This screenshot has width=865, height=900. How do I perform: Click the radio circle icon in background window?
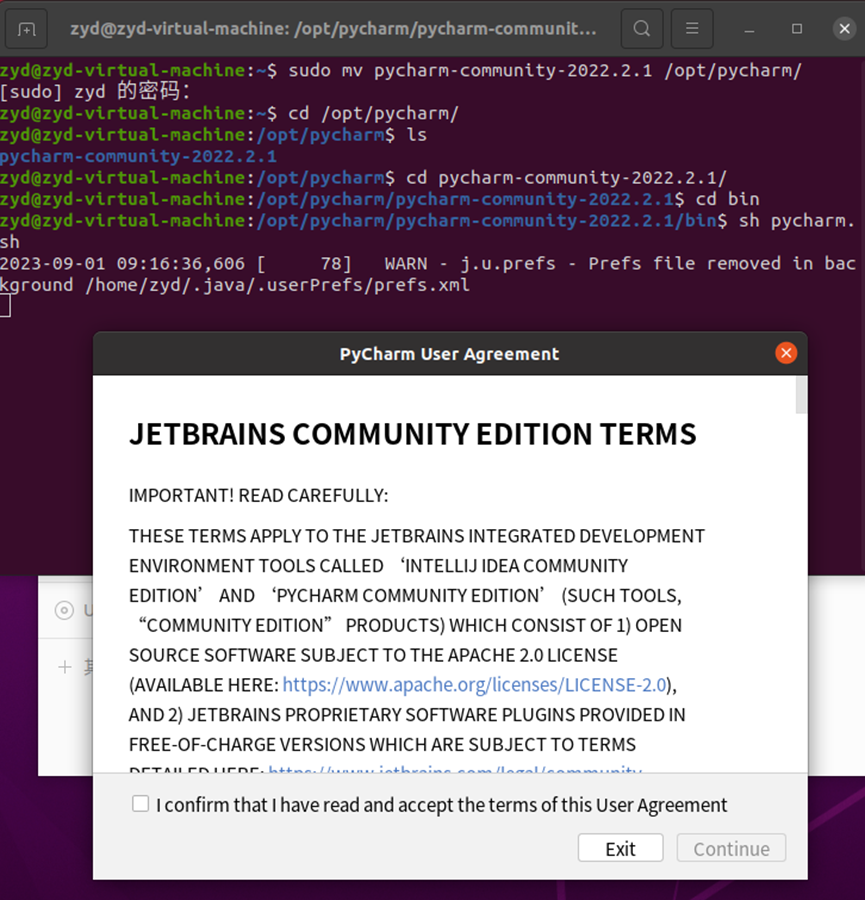pyautogui.click(x=62, y=611)
